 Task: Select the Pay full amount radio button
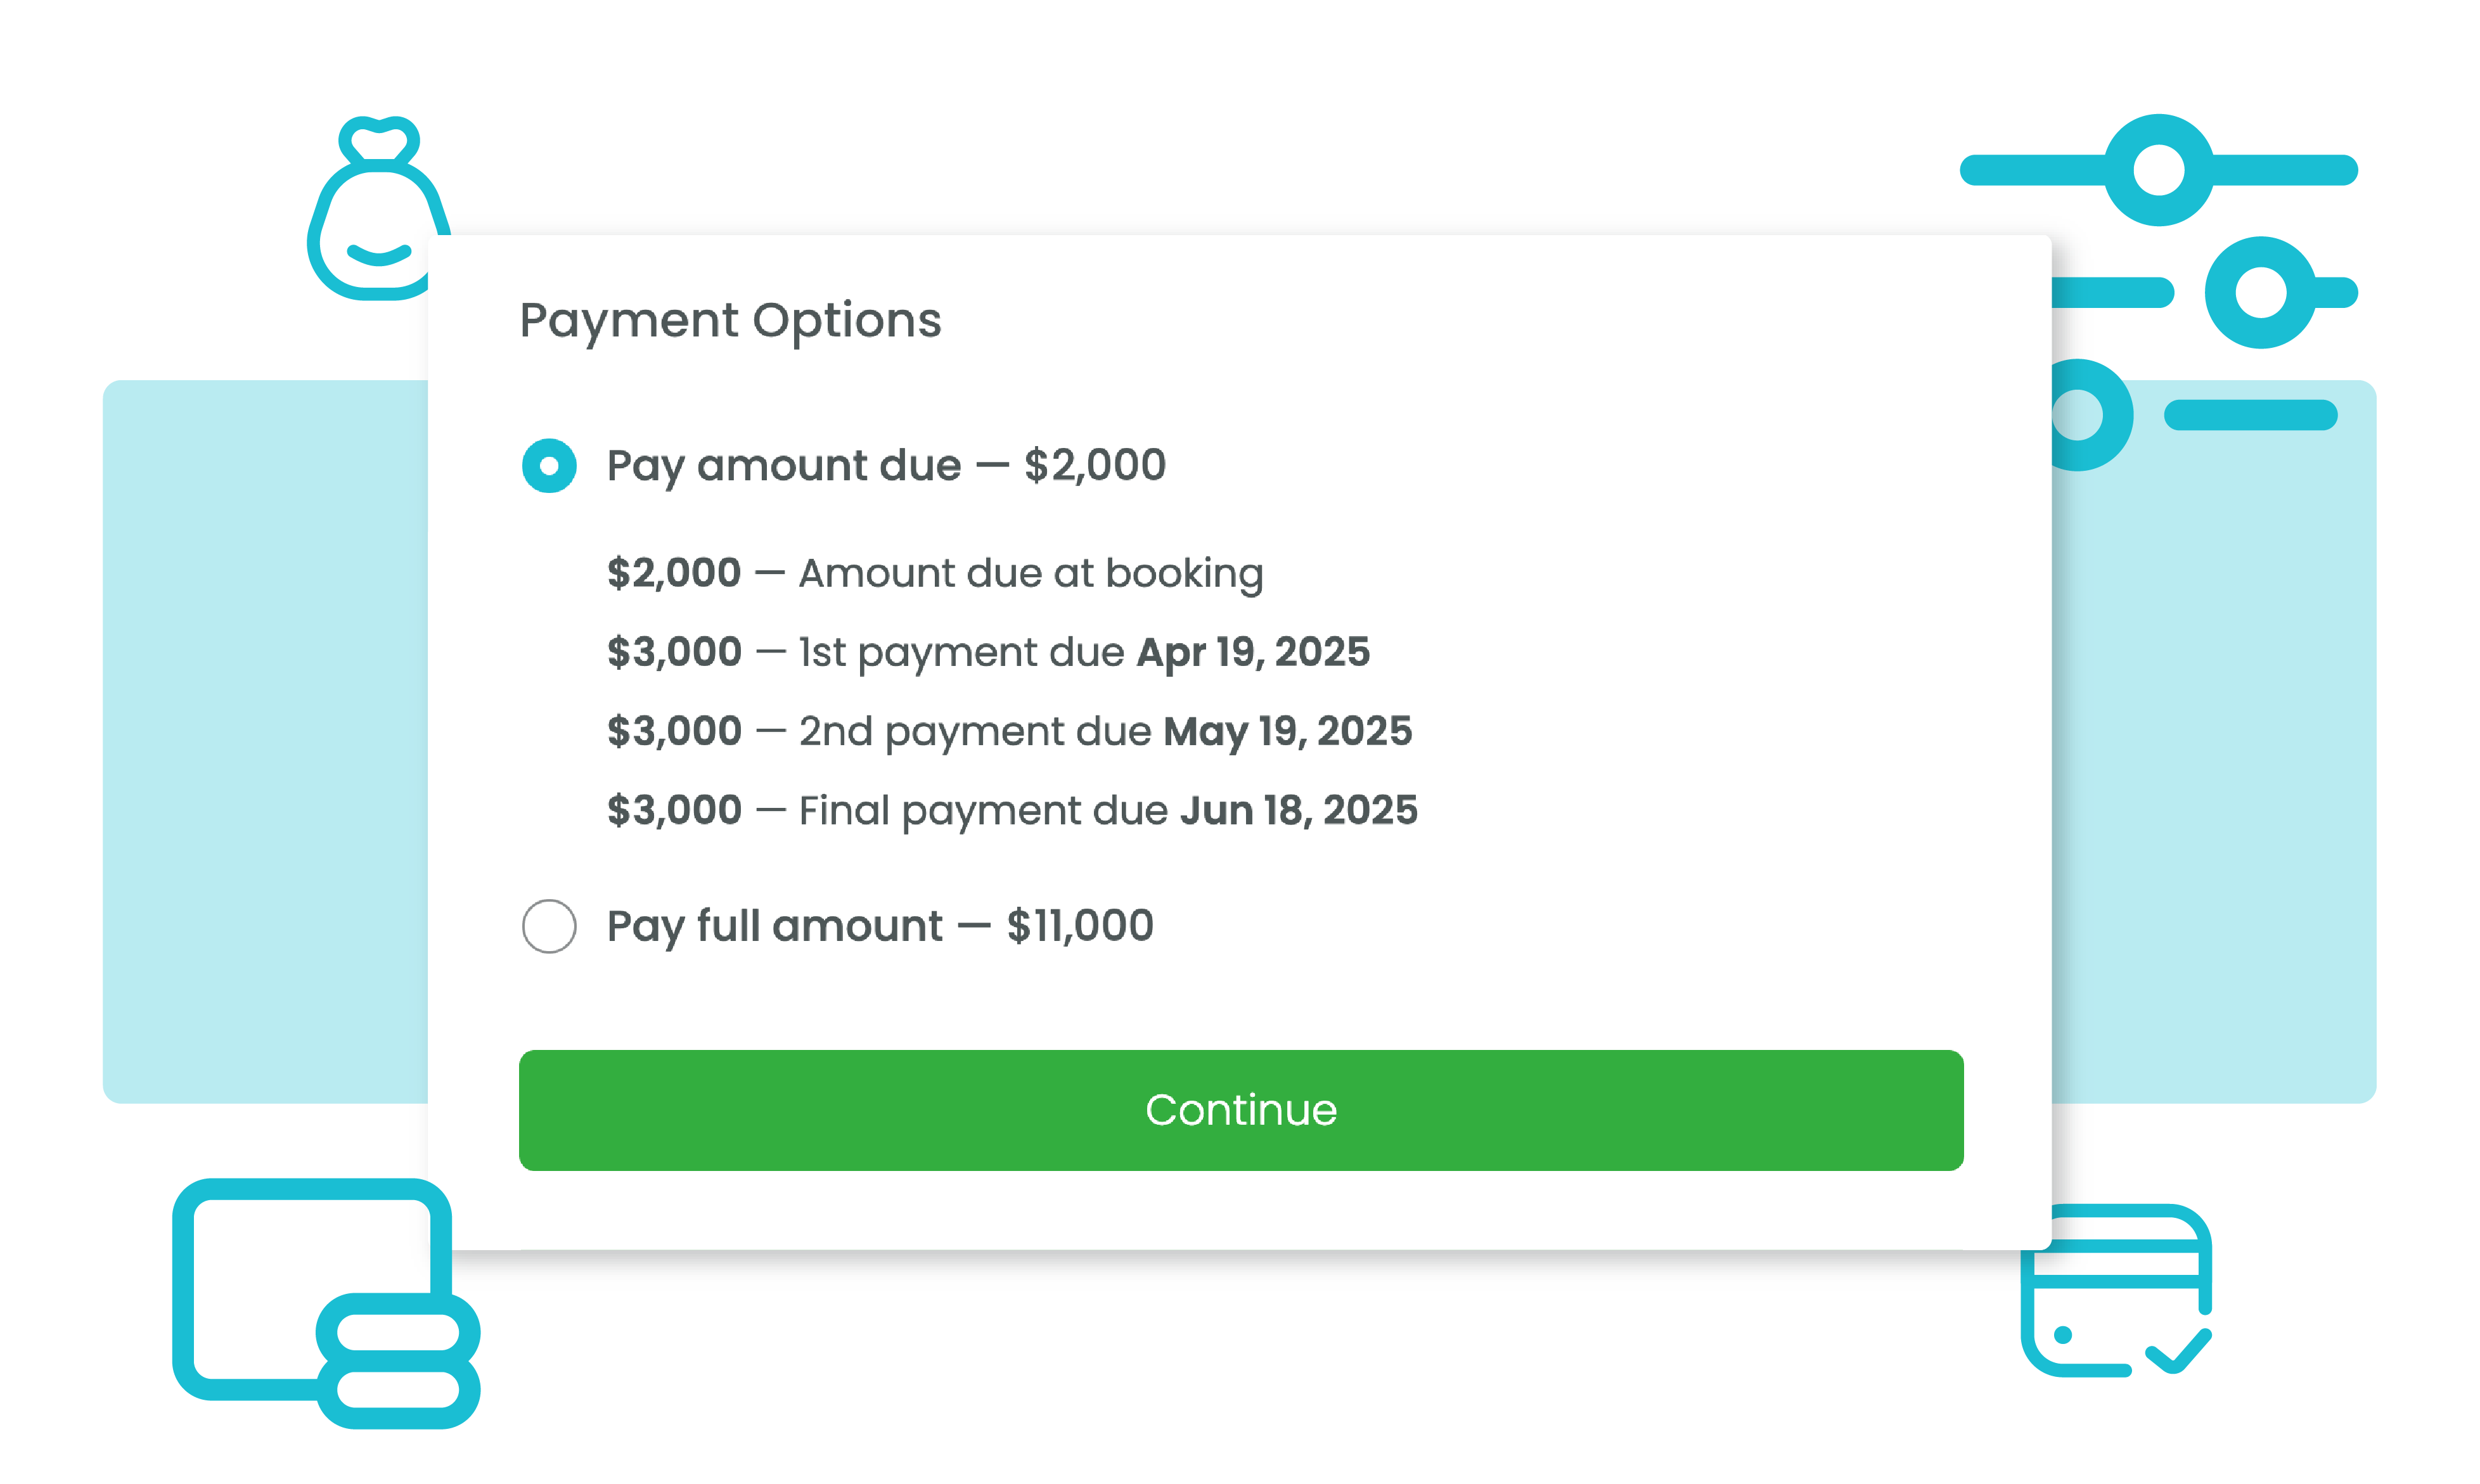549,926
